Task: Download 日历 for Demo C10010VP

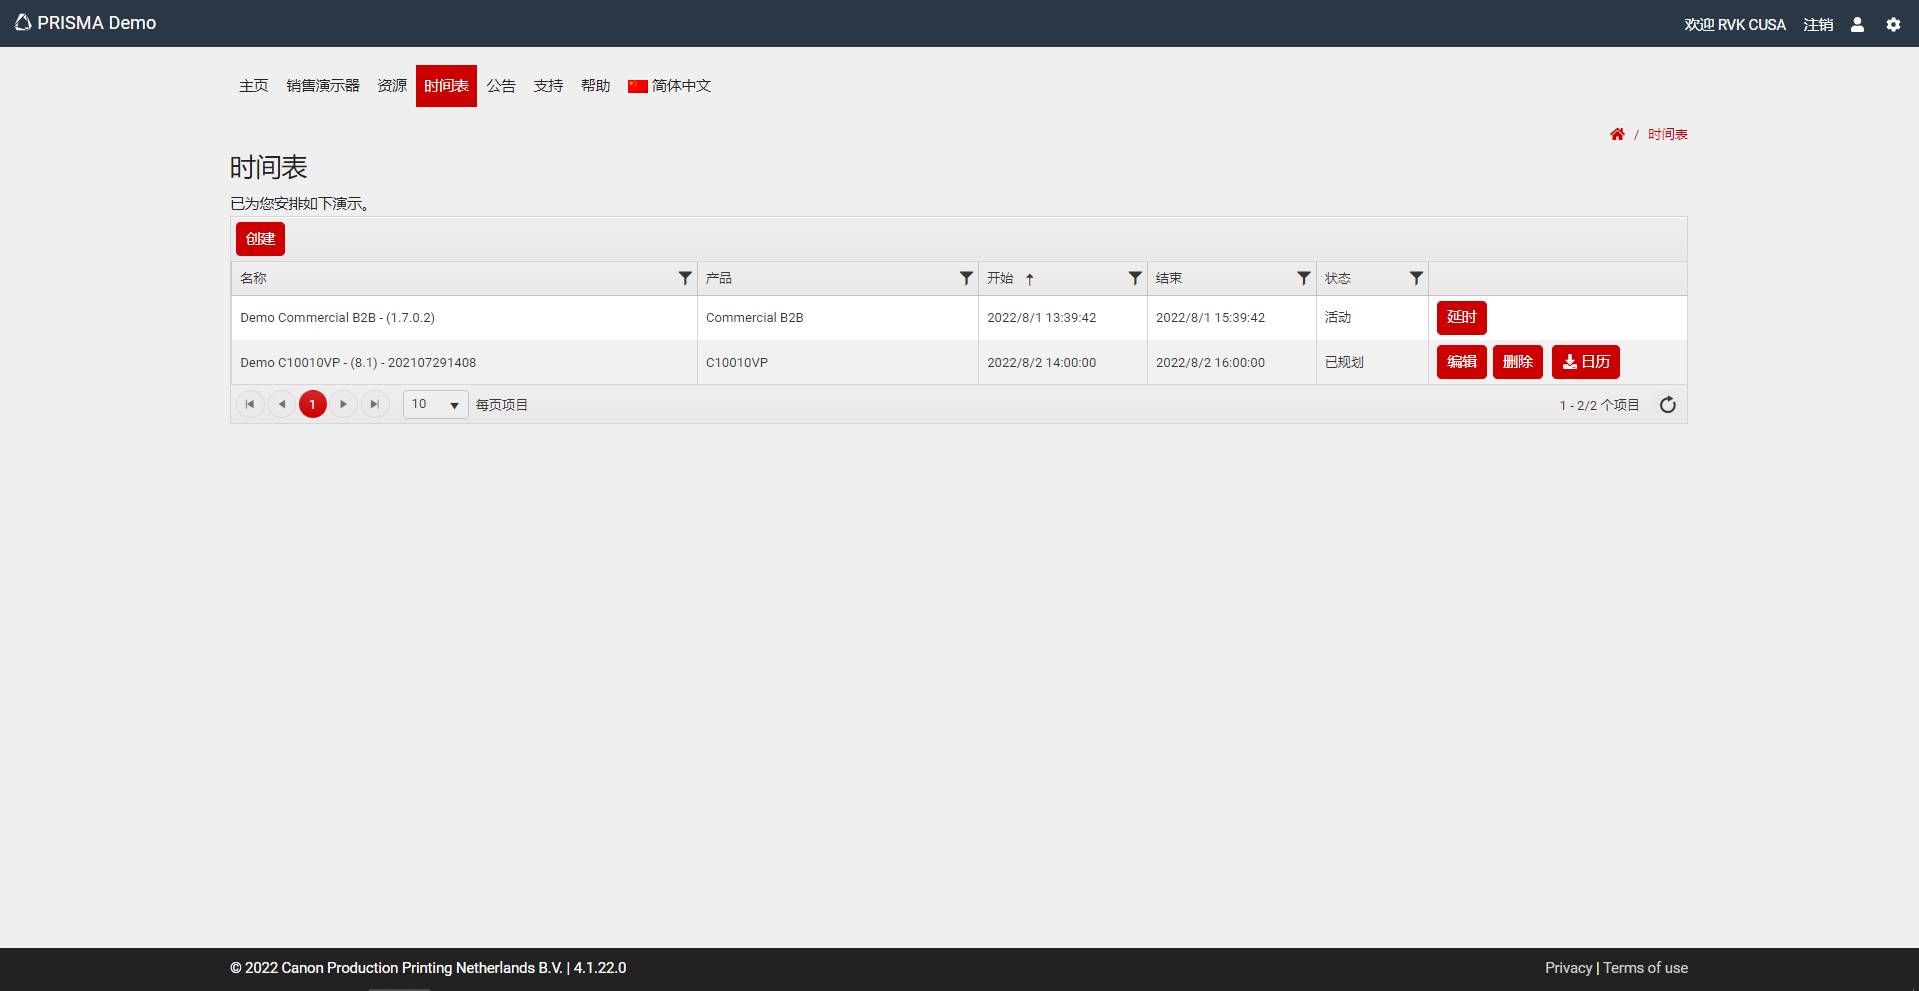Action: [x=1585, y=362]
